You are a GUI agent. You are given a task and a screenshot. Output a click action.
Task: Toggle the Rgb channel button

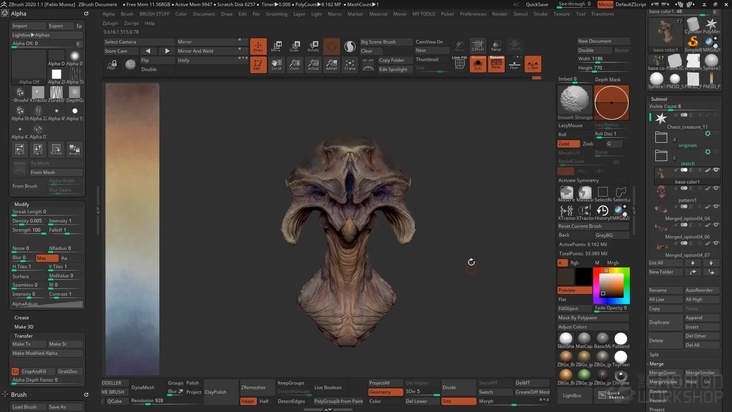pos(575,263)
